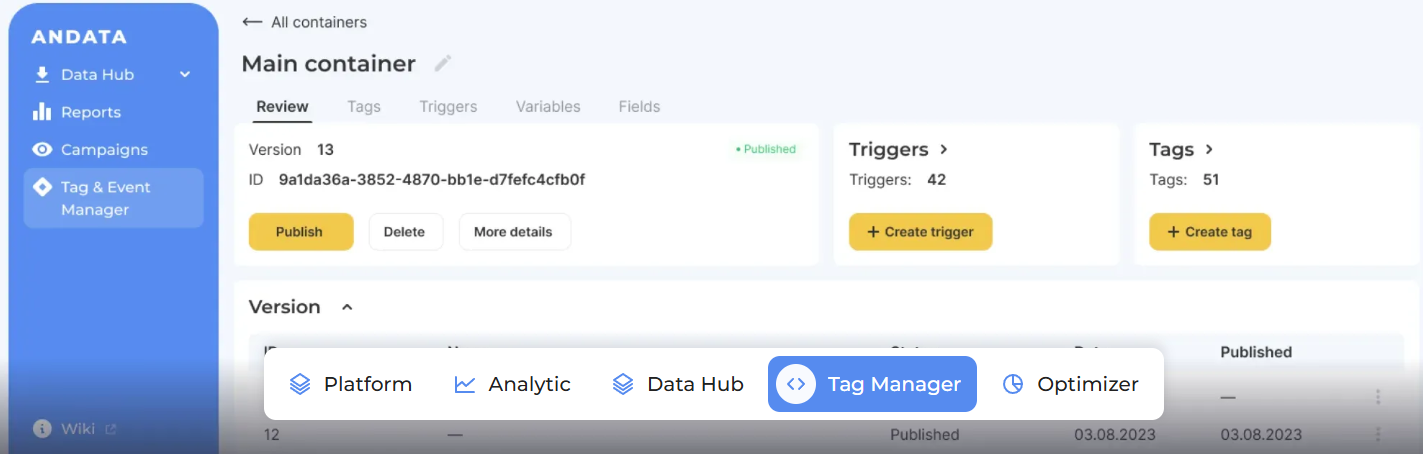Click the Tag Manager code brackets icon
Viewport: 1423px width, 454px height.
796,384
